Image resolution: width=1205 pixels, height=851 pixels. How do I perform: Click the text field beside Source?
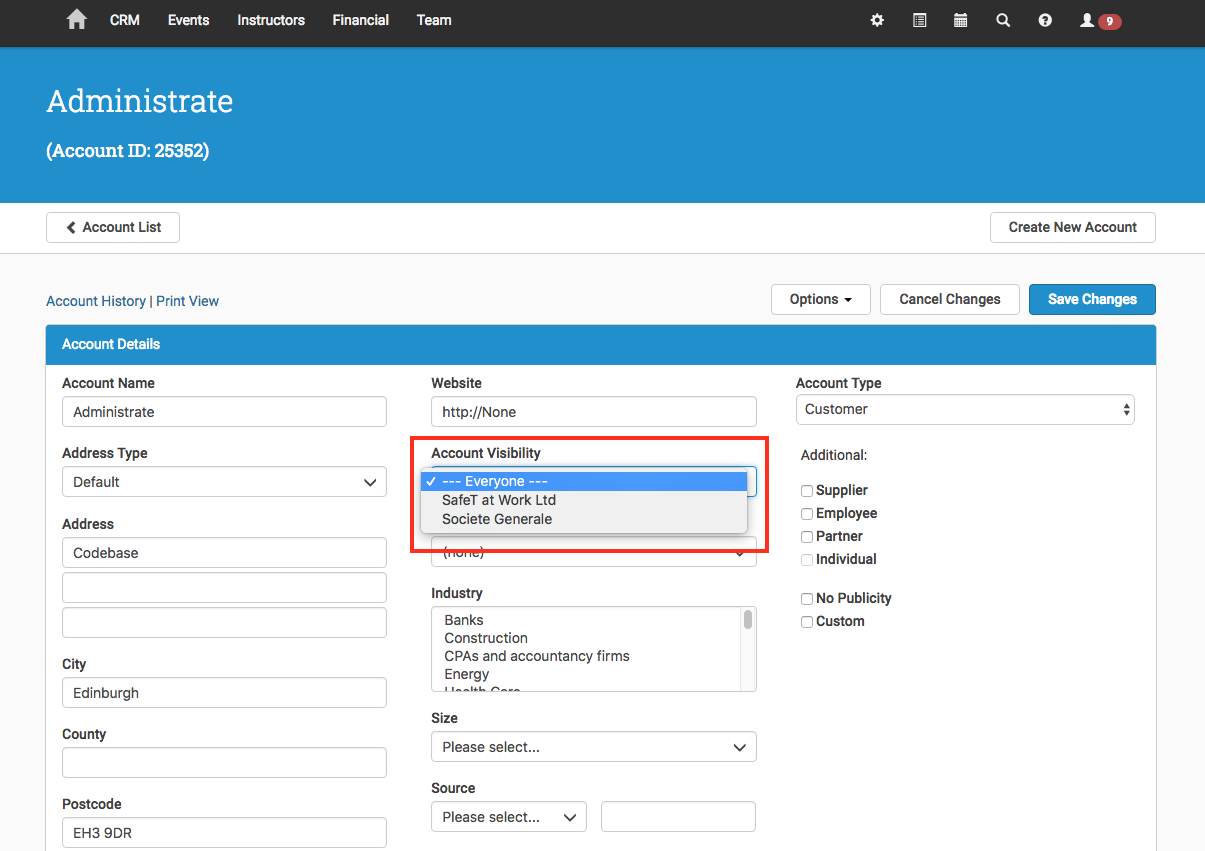point(678,817)
